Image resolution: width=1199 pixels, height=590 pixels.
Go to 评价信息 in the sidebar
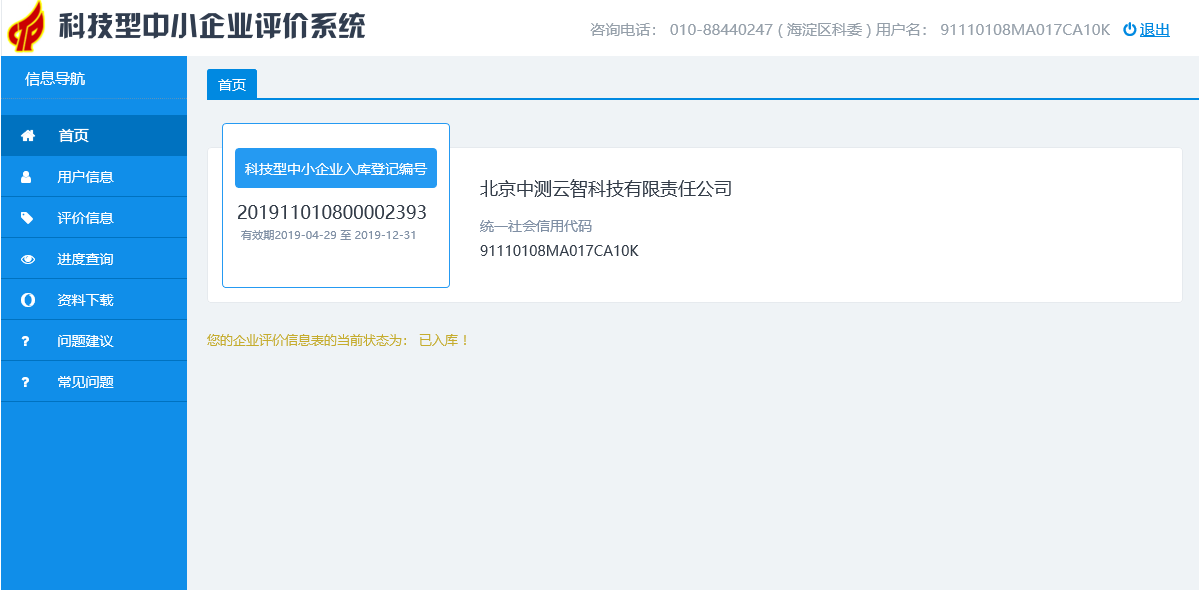pos(94,219)
